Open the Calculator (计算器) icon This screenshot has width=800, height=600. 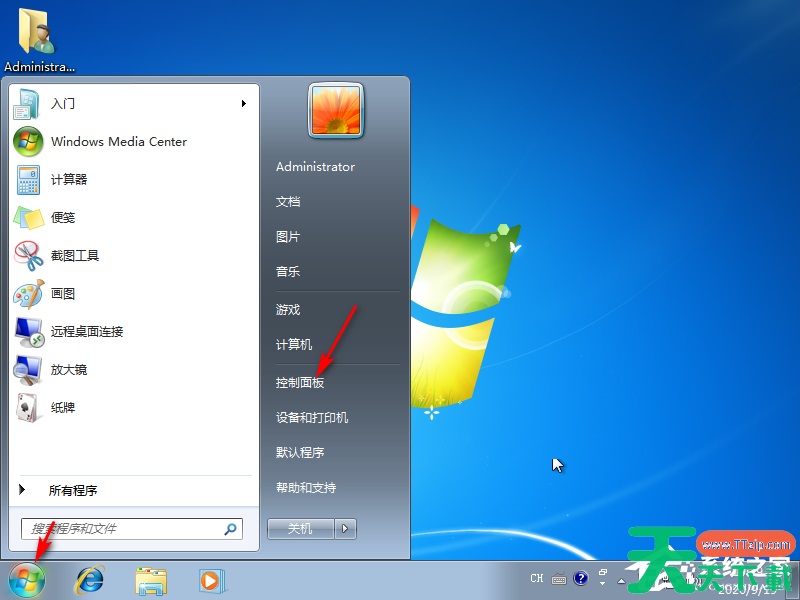tap(28, 180)
